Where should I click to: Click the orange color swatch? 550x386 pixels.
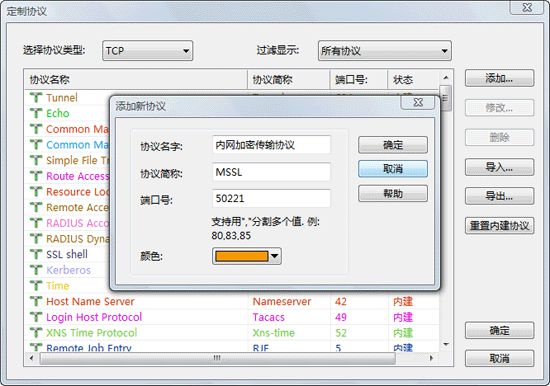[x=242, y=256]
